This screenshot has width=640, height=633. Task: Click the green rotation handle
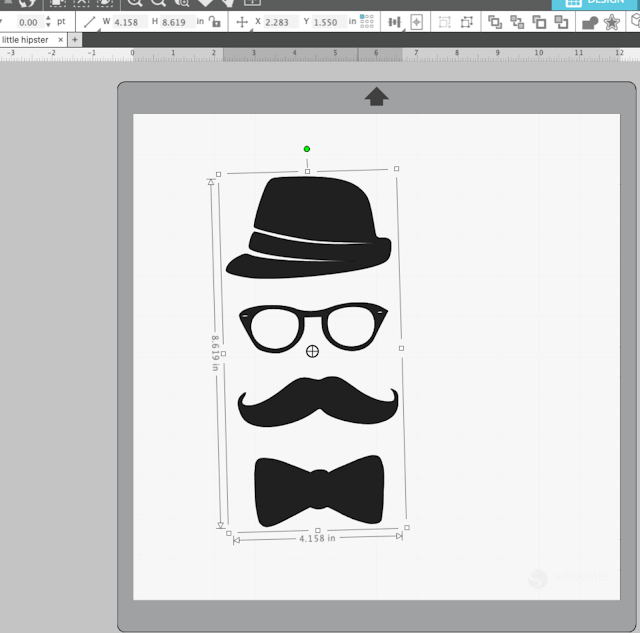(x=307, y=149)
